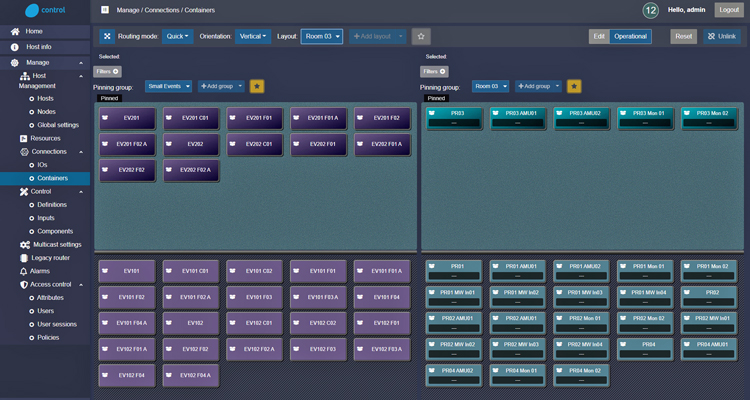
Task: Click the Reset button
Action: coord(684,36)
